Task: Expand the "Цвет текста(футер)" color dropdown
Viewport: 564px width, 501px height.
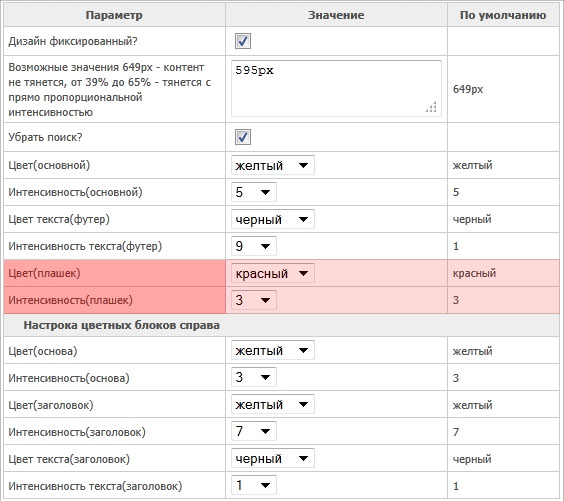Action: pyautogui.click(x=273, y=219)
